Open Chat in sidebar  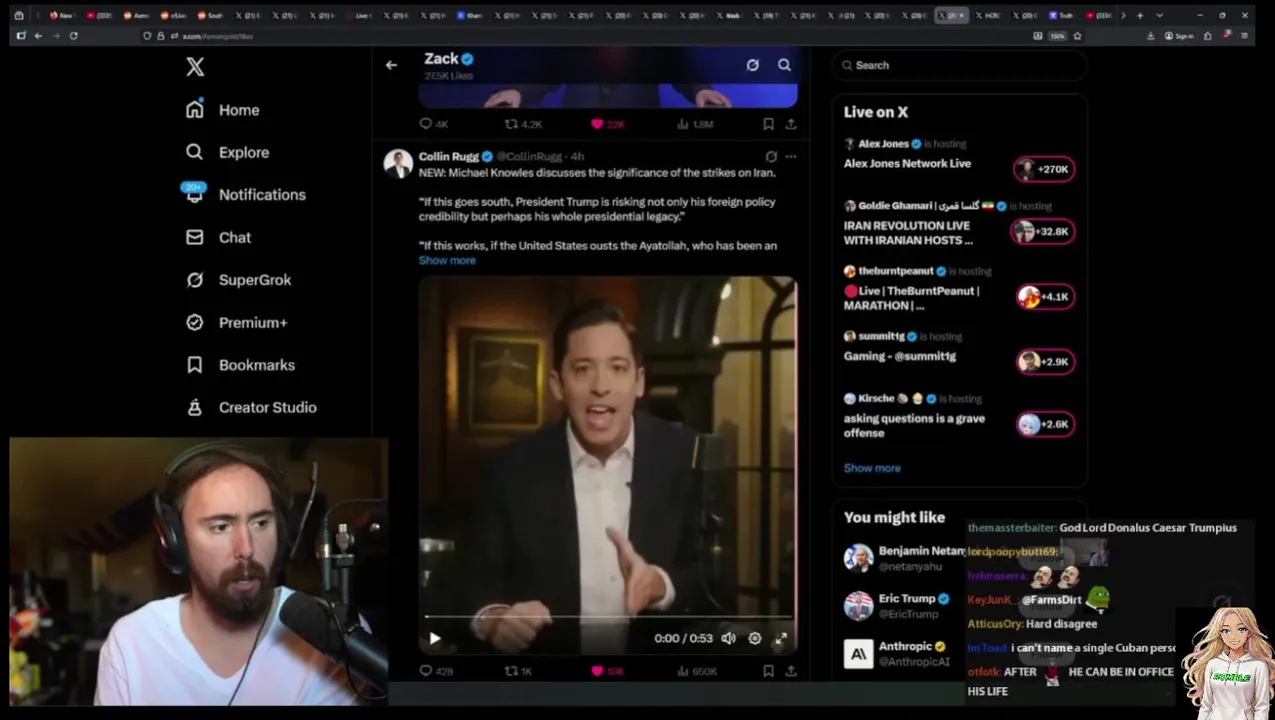pos(218,237)
